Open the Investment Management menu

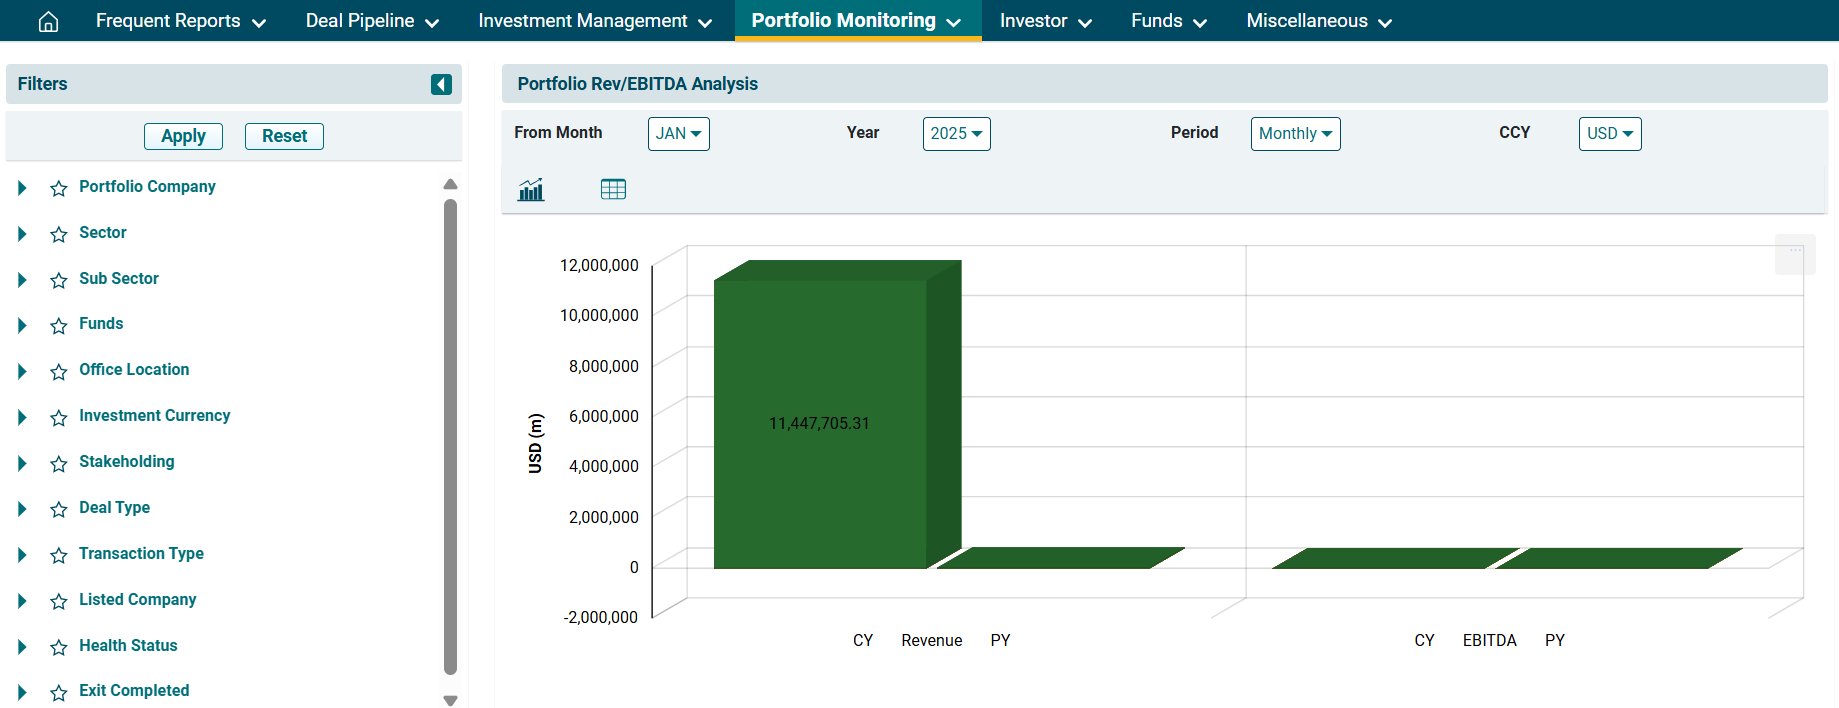[595, 21]
